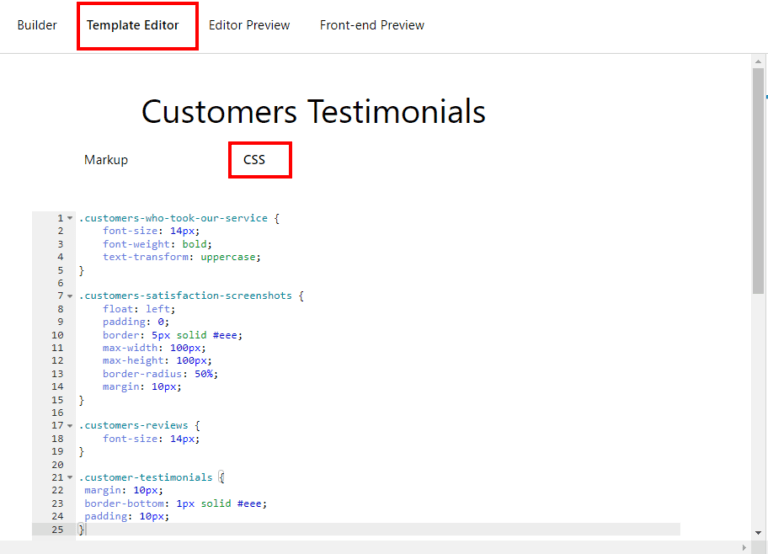This screenshot has height=554, width=768.
Task: Click the vertical scrollbar up arrow
Action: point(758,62)
